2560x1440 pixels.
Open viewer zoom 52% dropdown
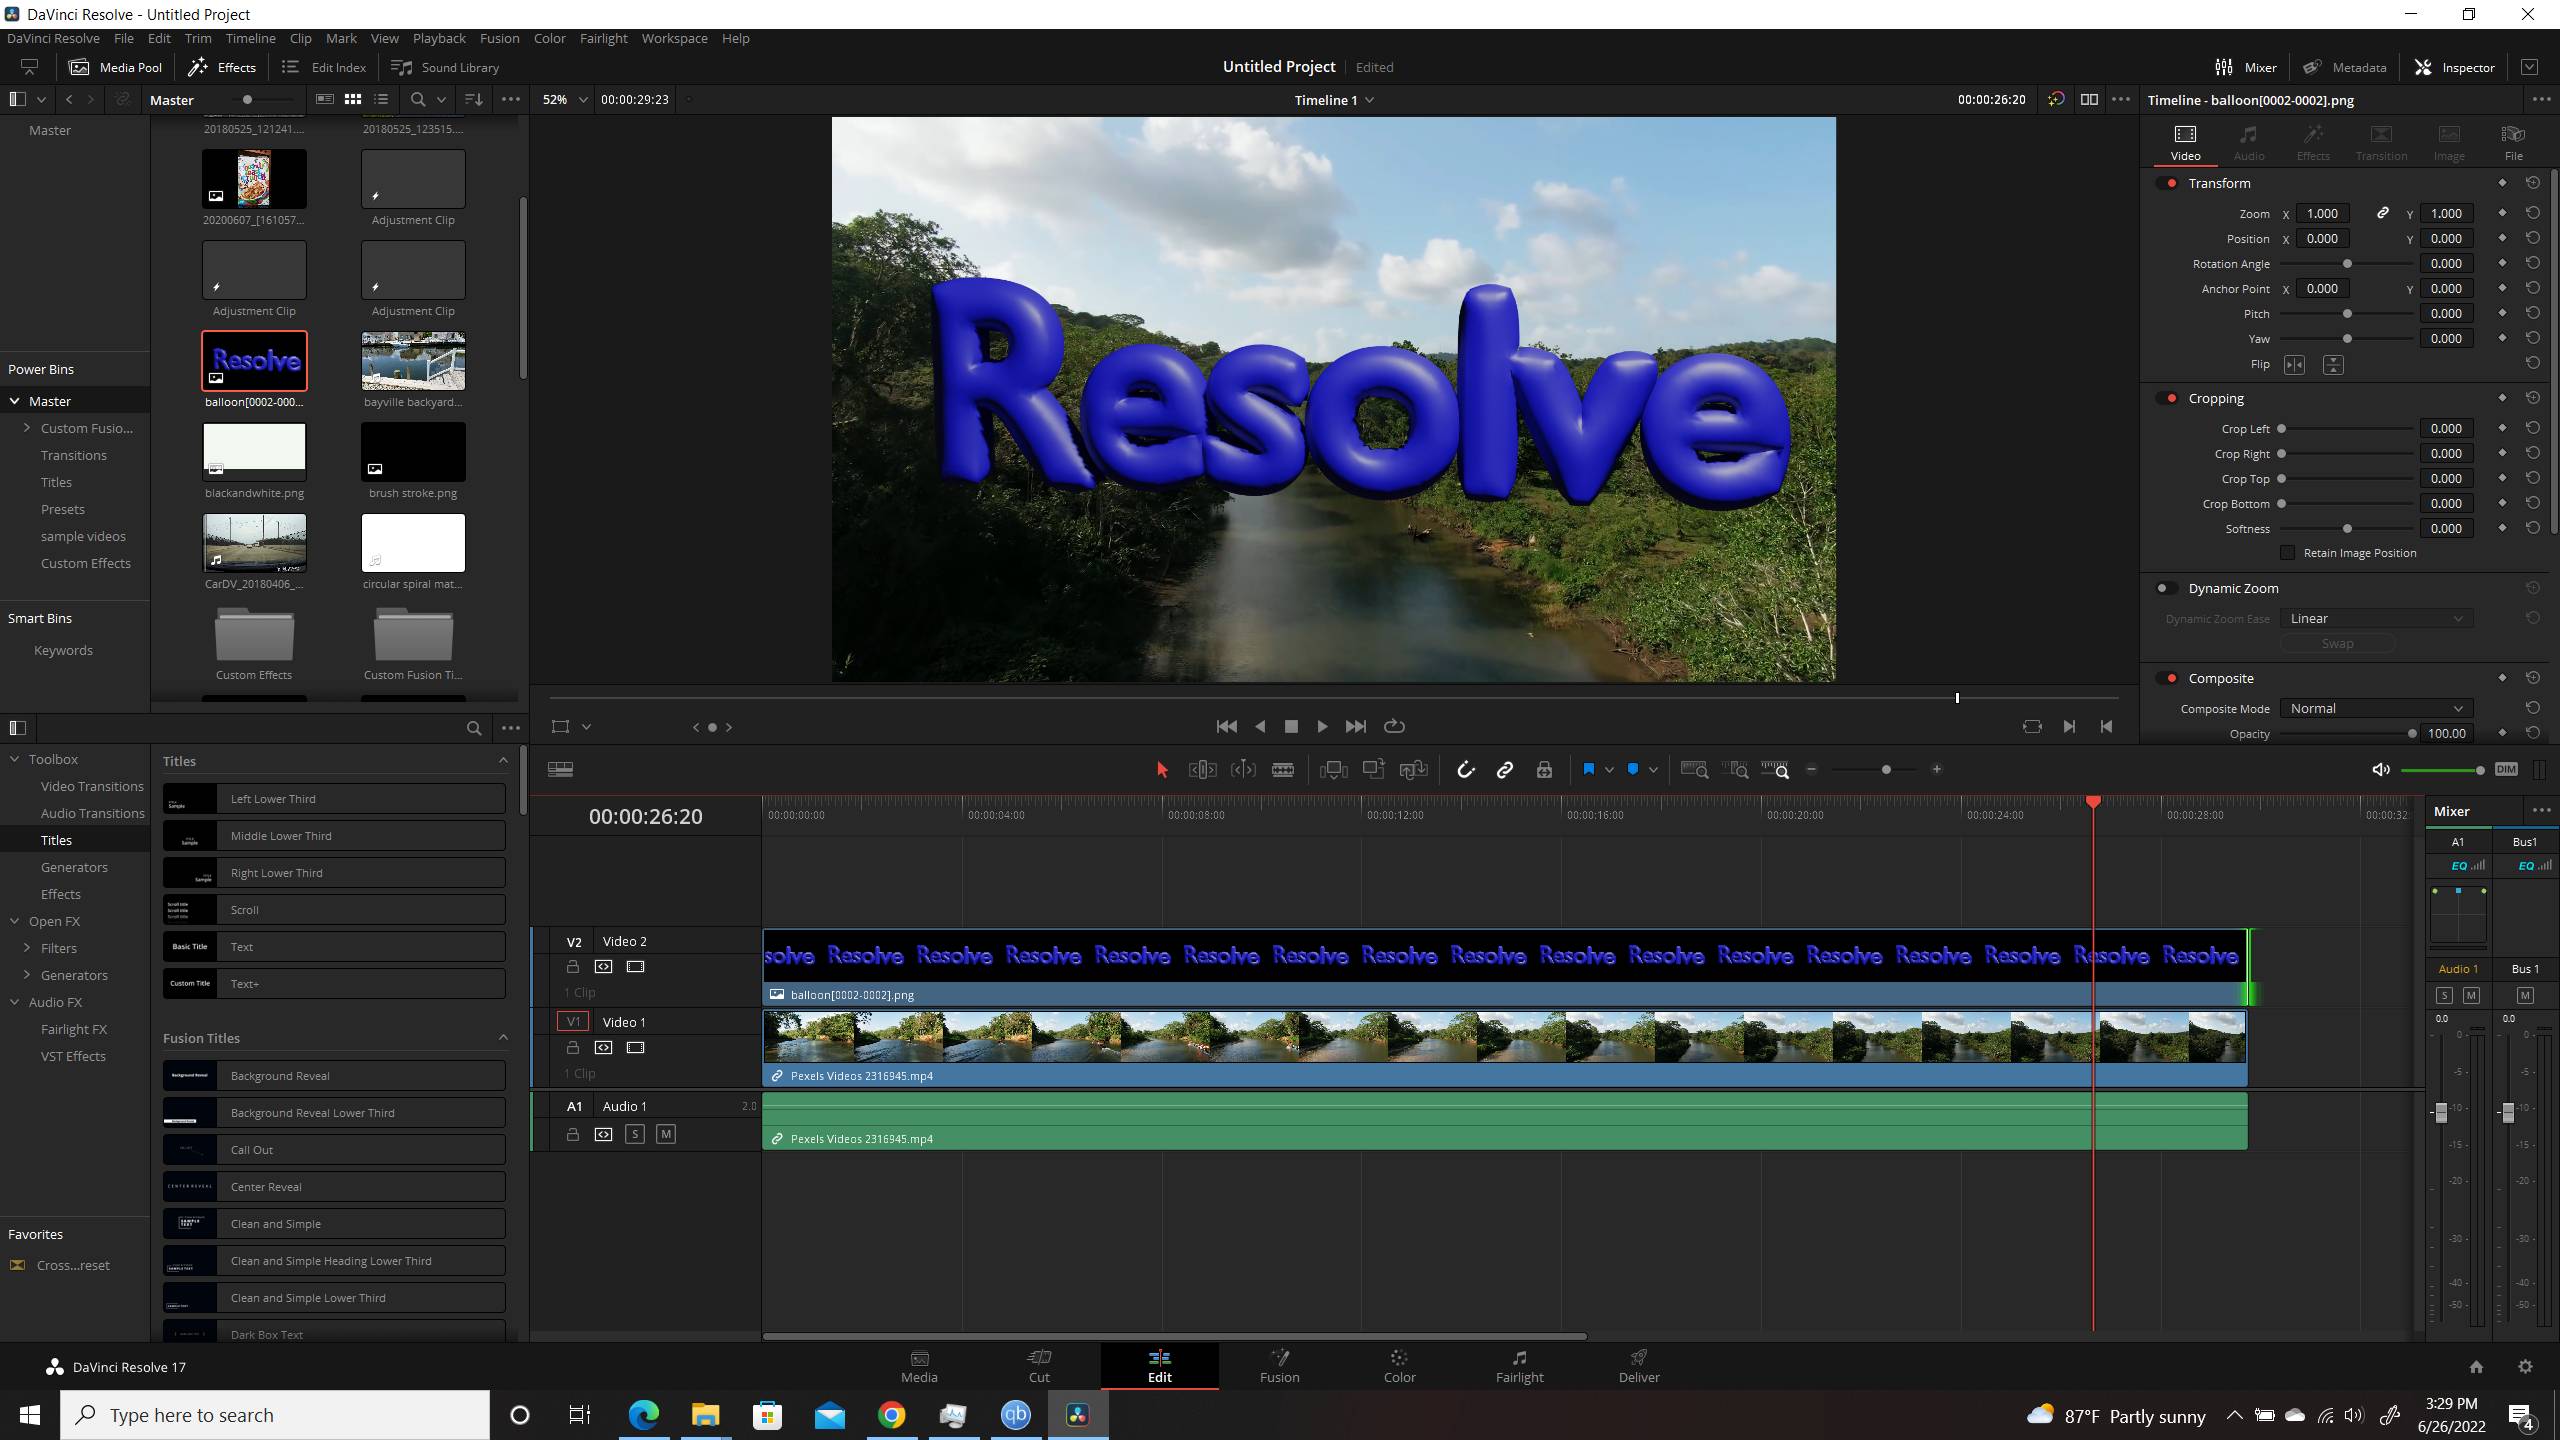pos(564,99)
